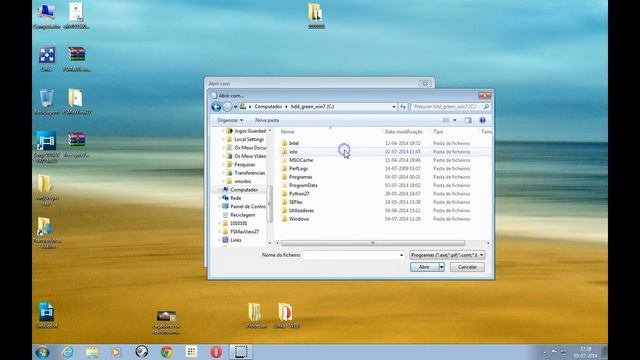The height and width of the screenshot is (360, 640).
Task: Select the ProgramData folder
Action: coord(303,185)
